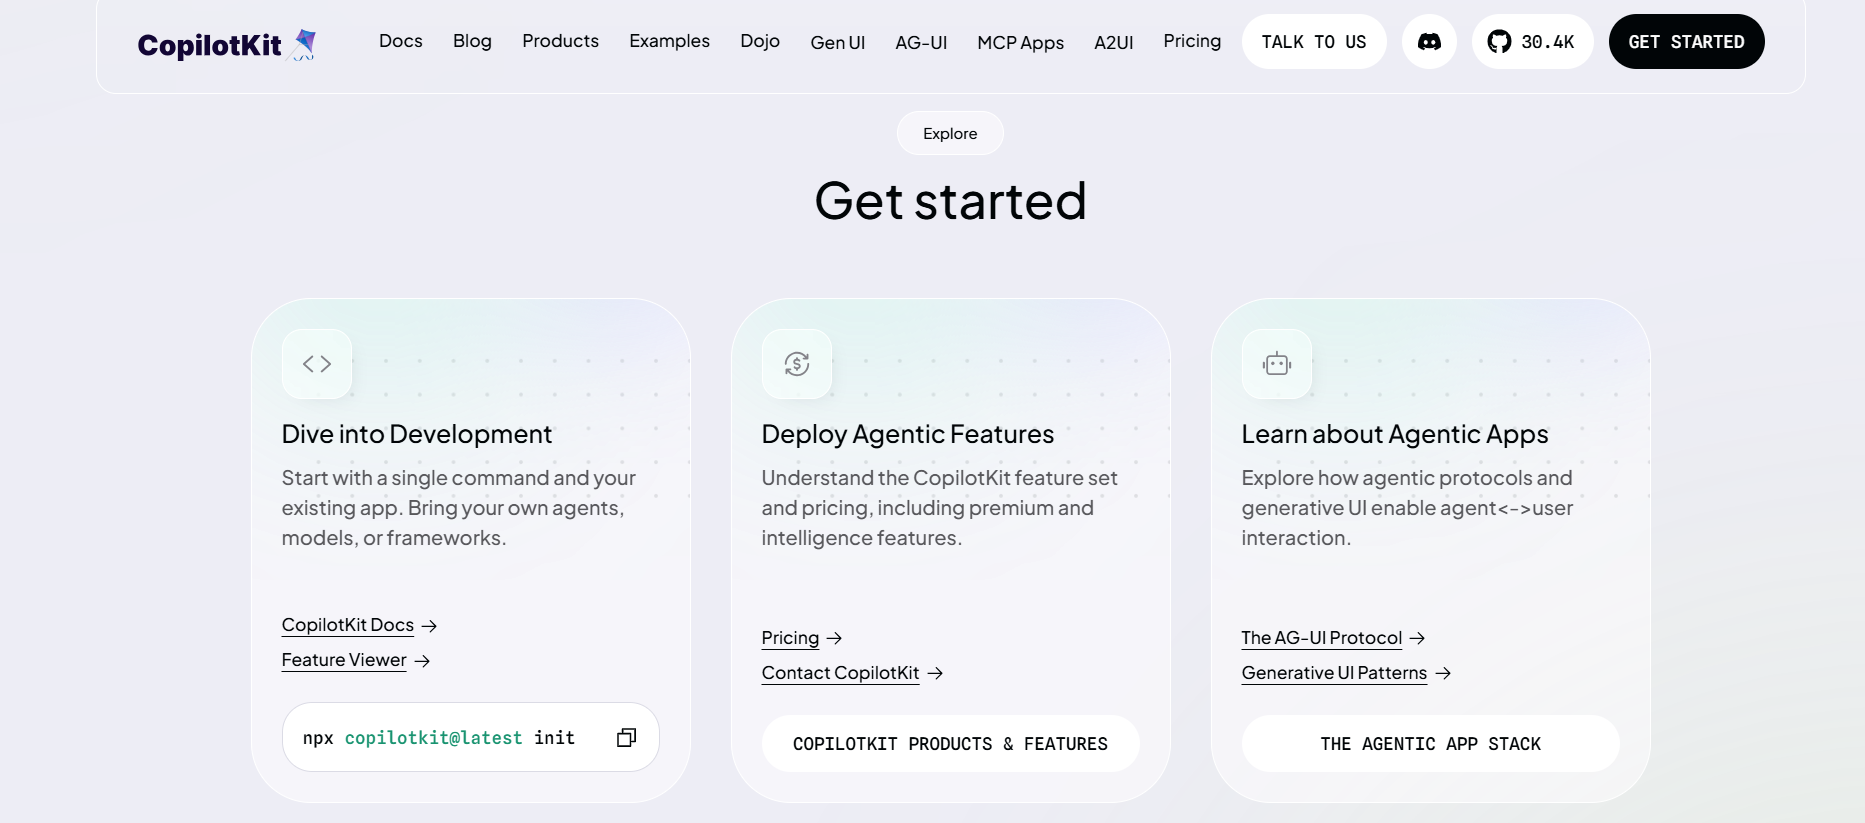Open the CopilotKit Docs link

click(x=348, y=625)
